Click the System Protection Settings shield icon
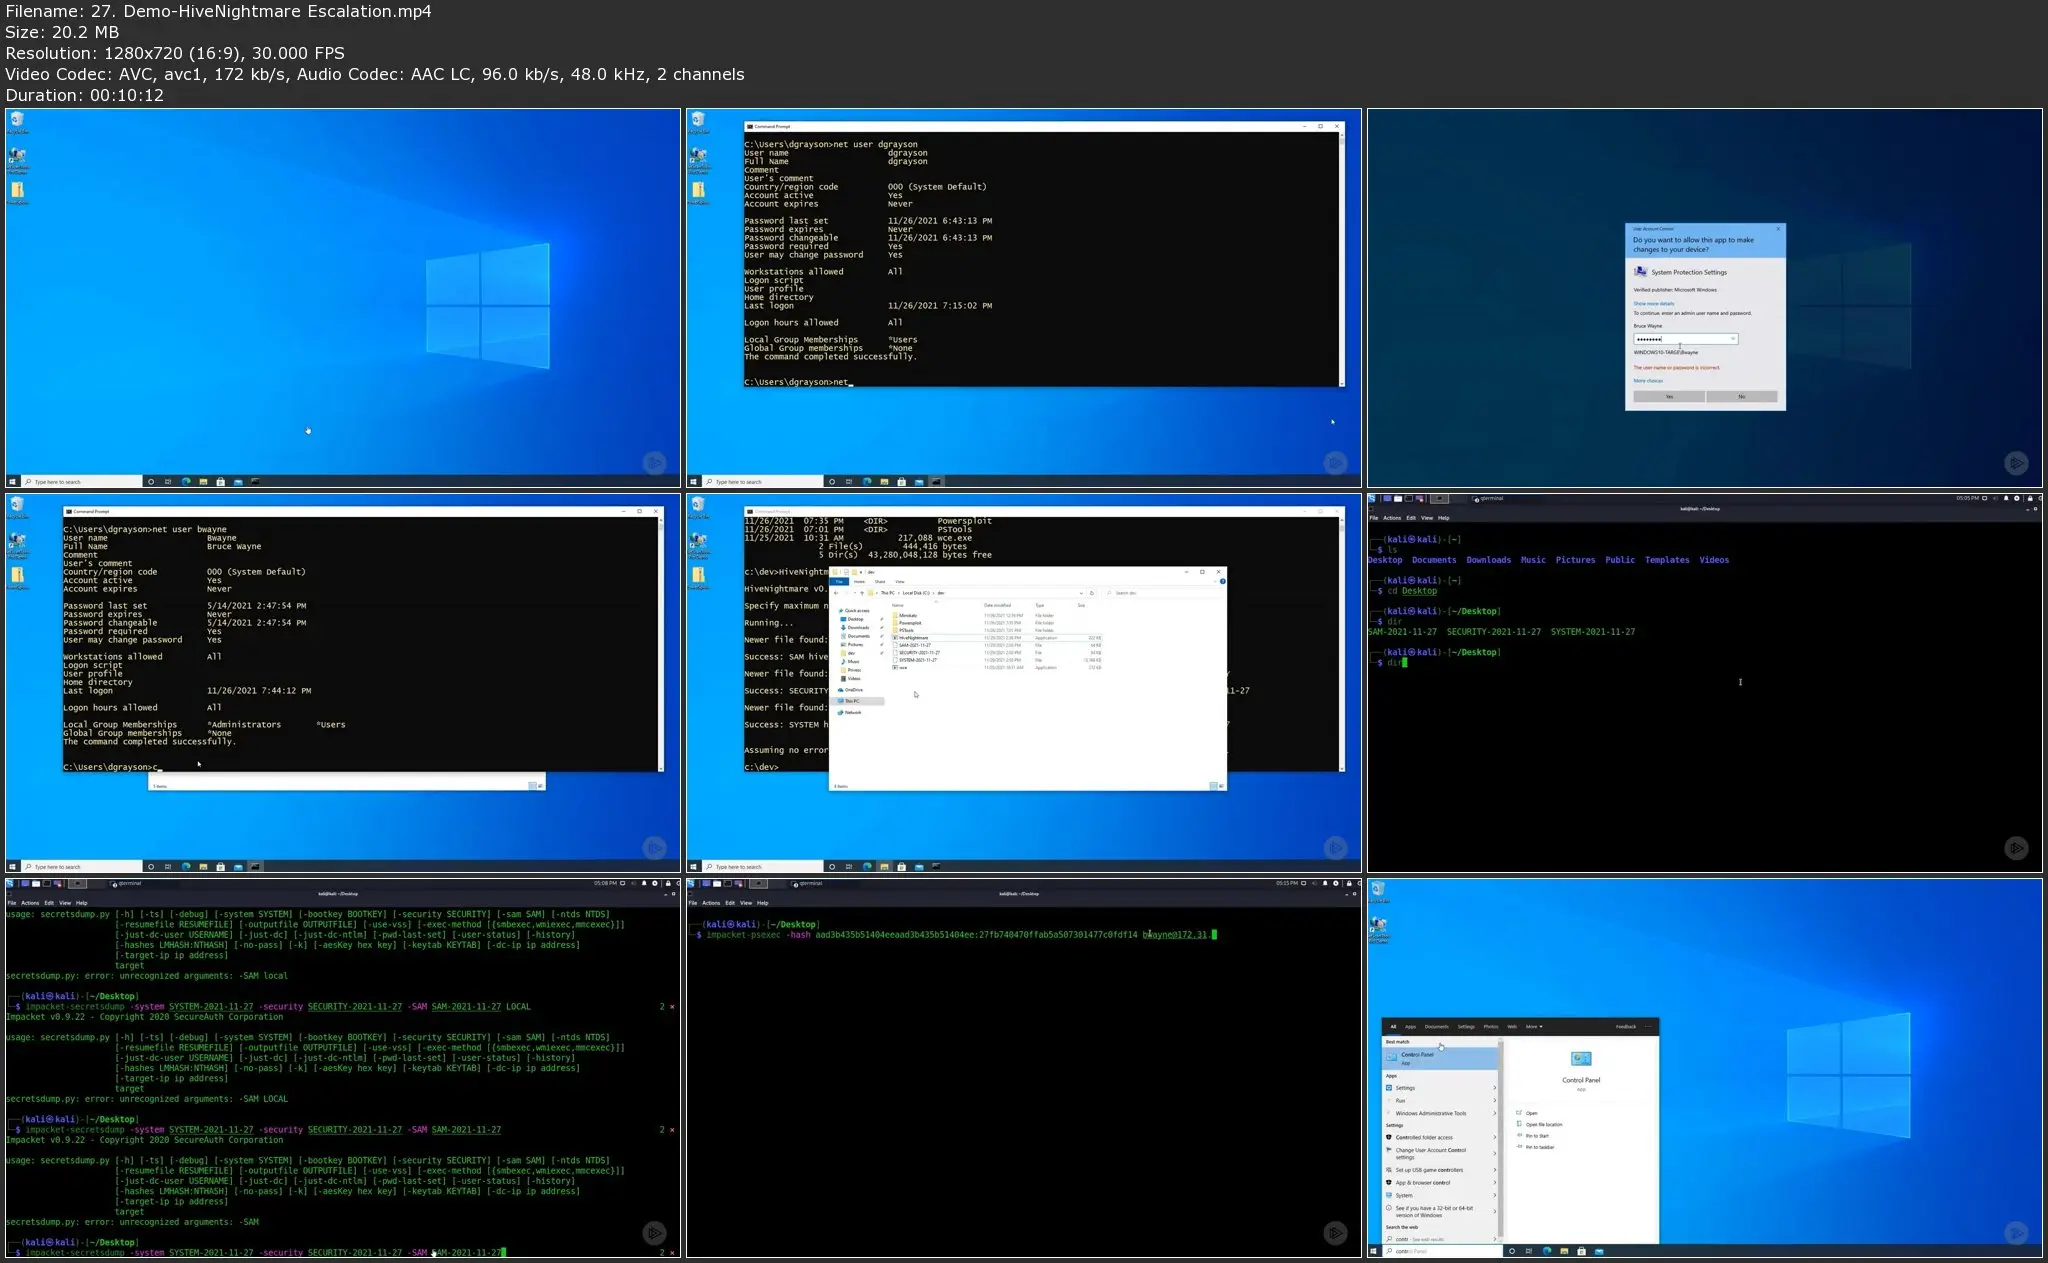Viewport: 2048px width, 1263px height. pyautogui.click(x=1640, y=272)
